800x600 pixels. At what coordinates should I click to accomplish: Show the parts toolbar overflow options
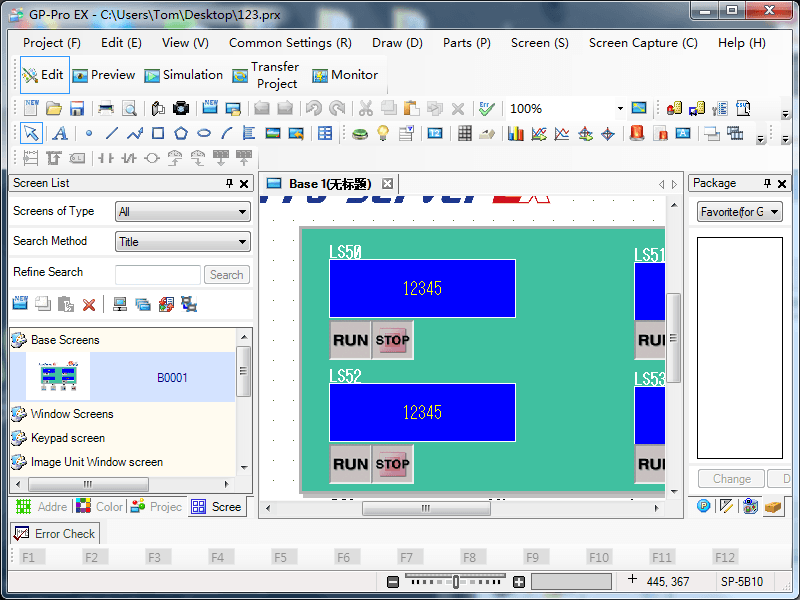[761, 139]
